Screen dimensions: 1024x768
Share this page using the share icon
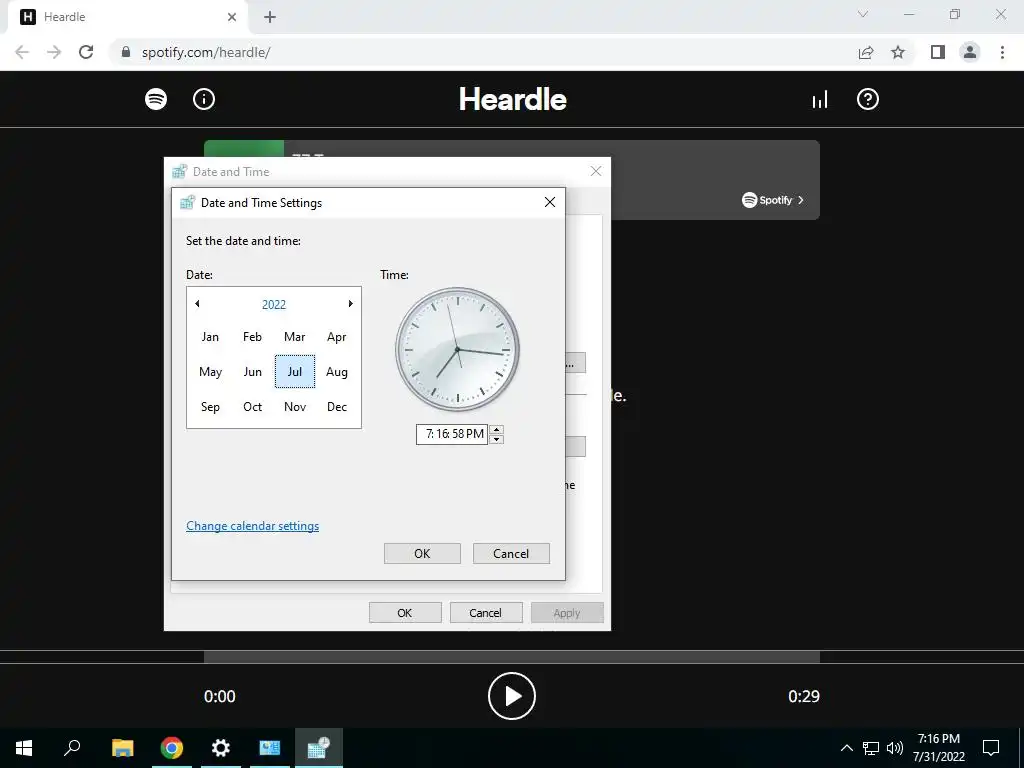click(x=866, y=52)
